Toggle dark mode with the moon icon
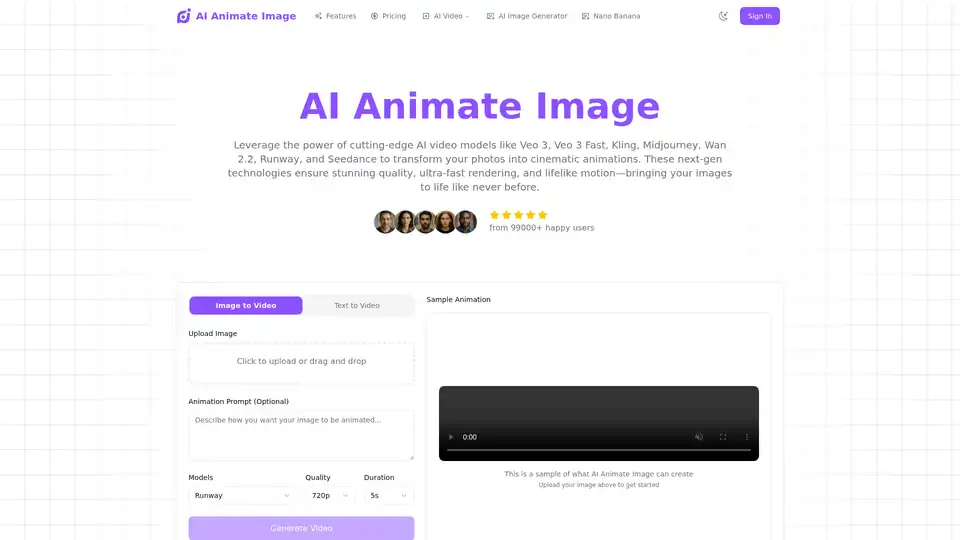 coord(723,16)
